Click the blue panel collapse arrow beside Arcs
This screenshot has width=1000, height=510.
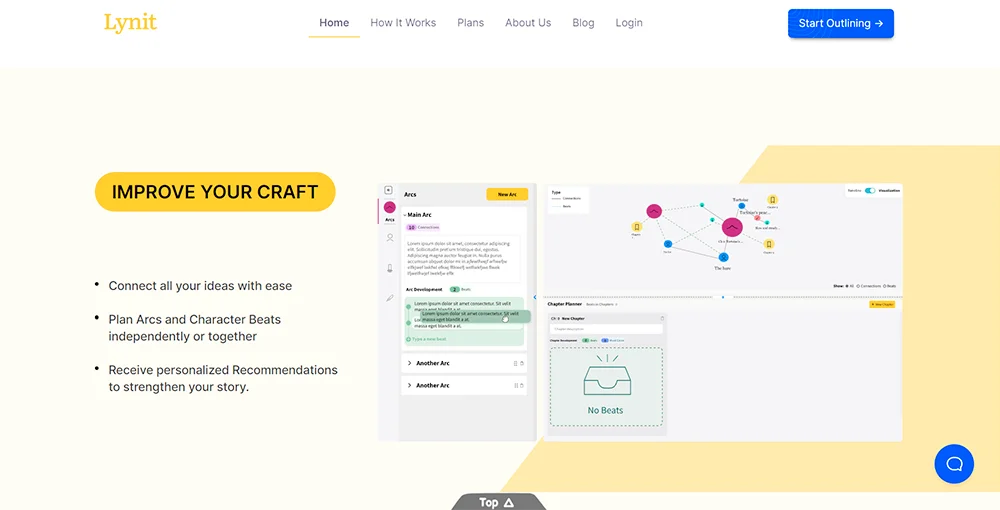[x=535, y=297]
